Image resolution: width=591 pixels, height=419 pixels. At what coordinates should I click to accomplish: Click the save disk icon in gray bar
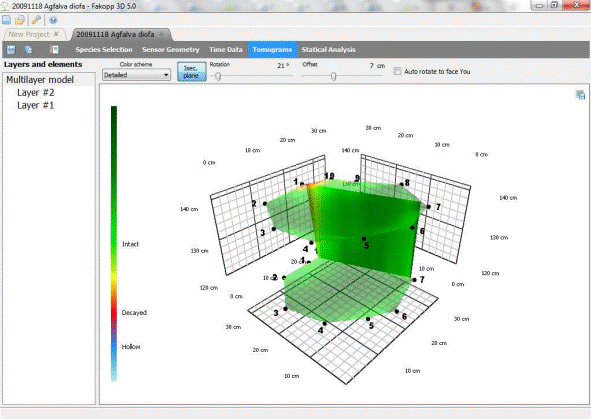point(11,50)
